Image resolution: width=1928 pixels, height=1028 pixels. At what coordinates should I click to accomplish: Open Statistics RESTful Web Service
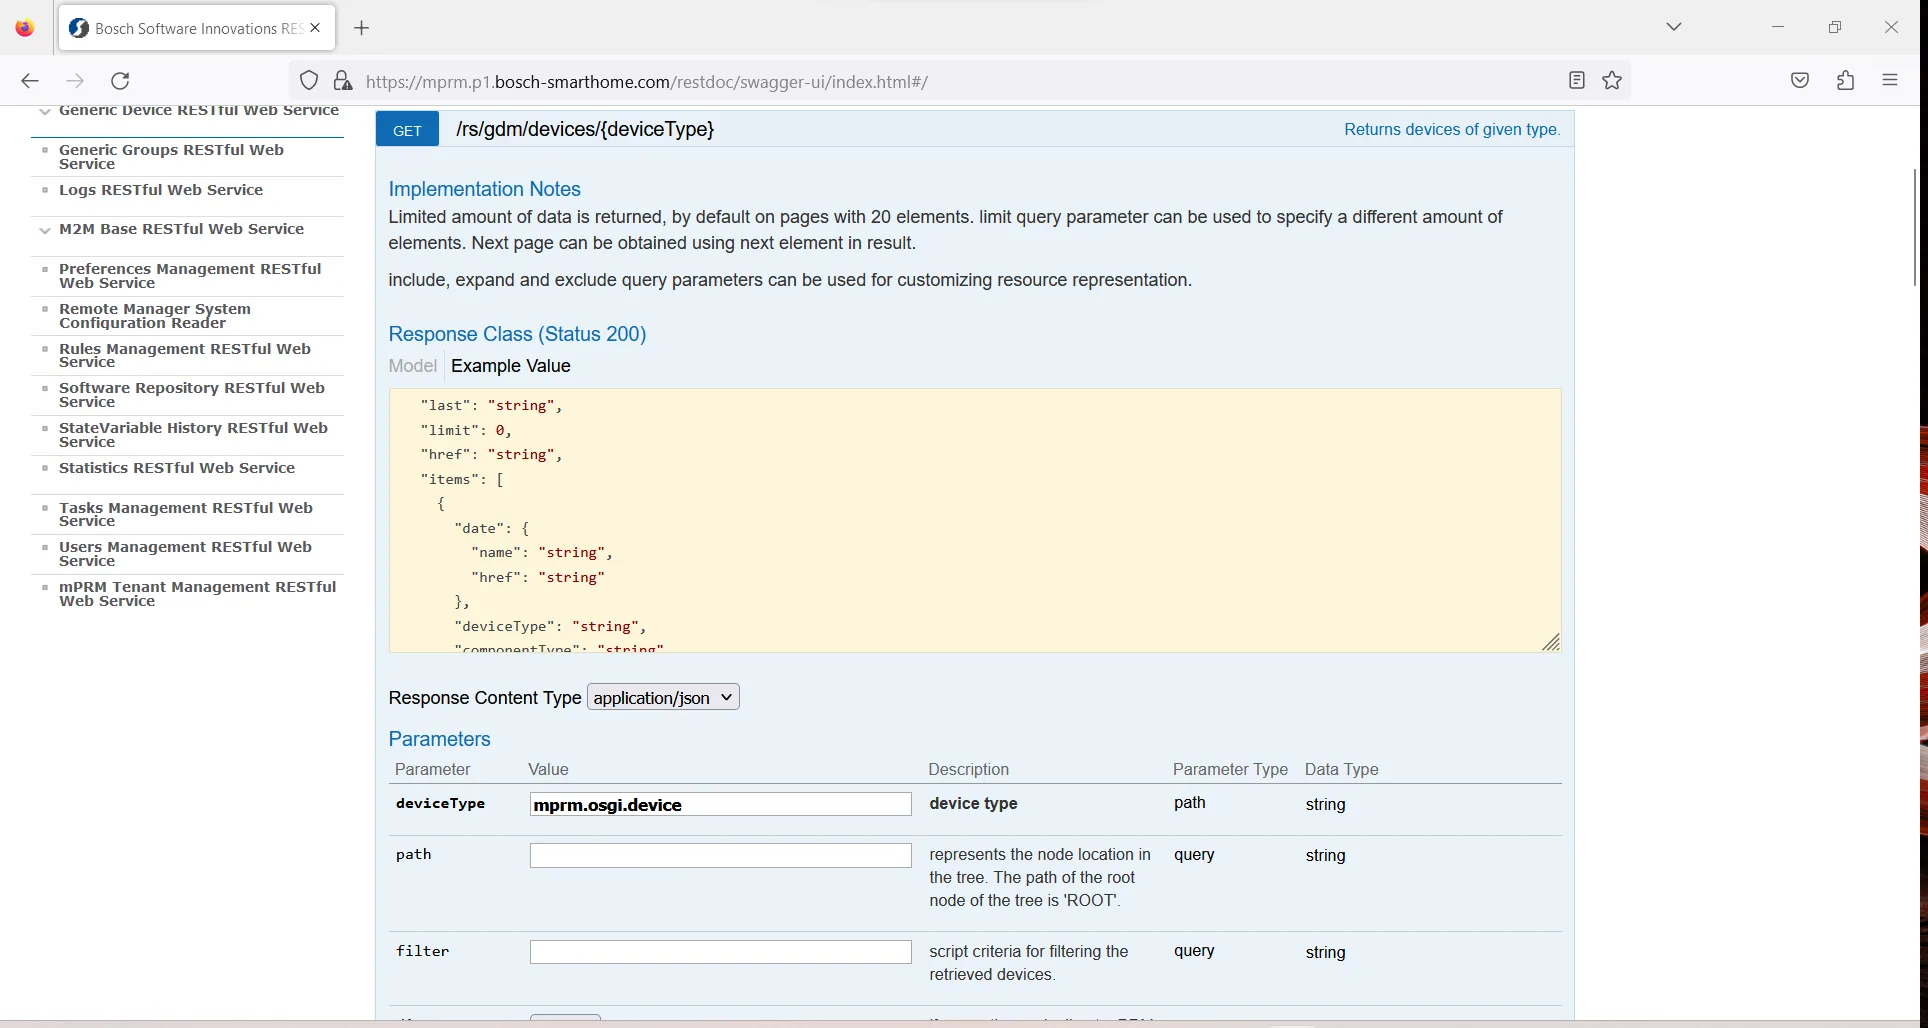pos(176,468)
